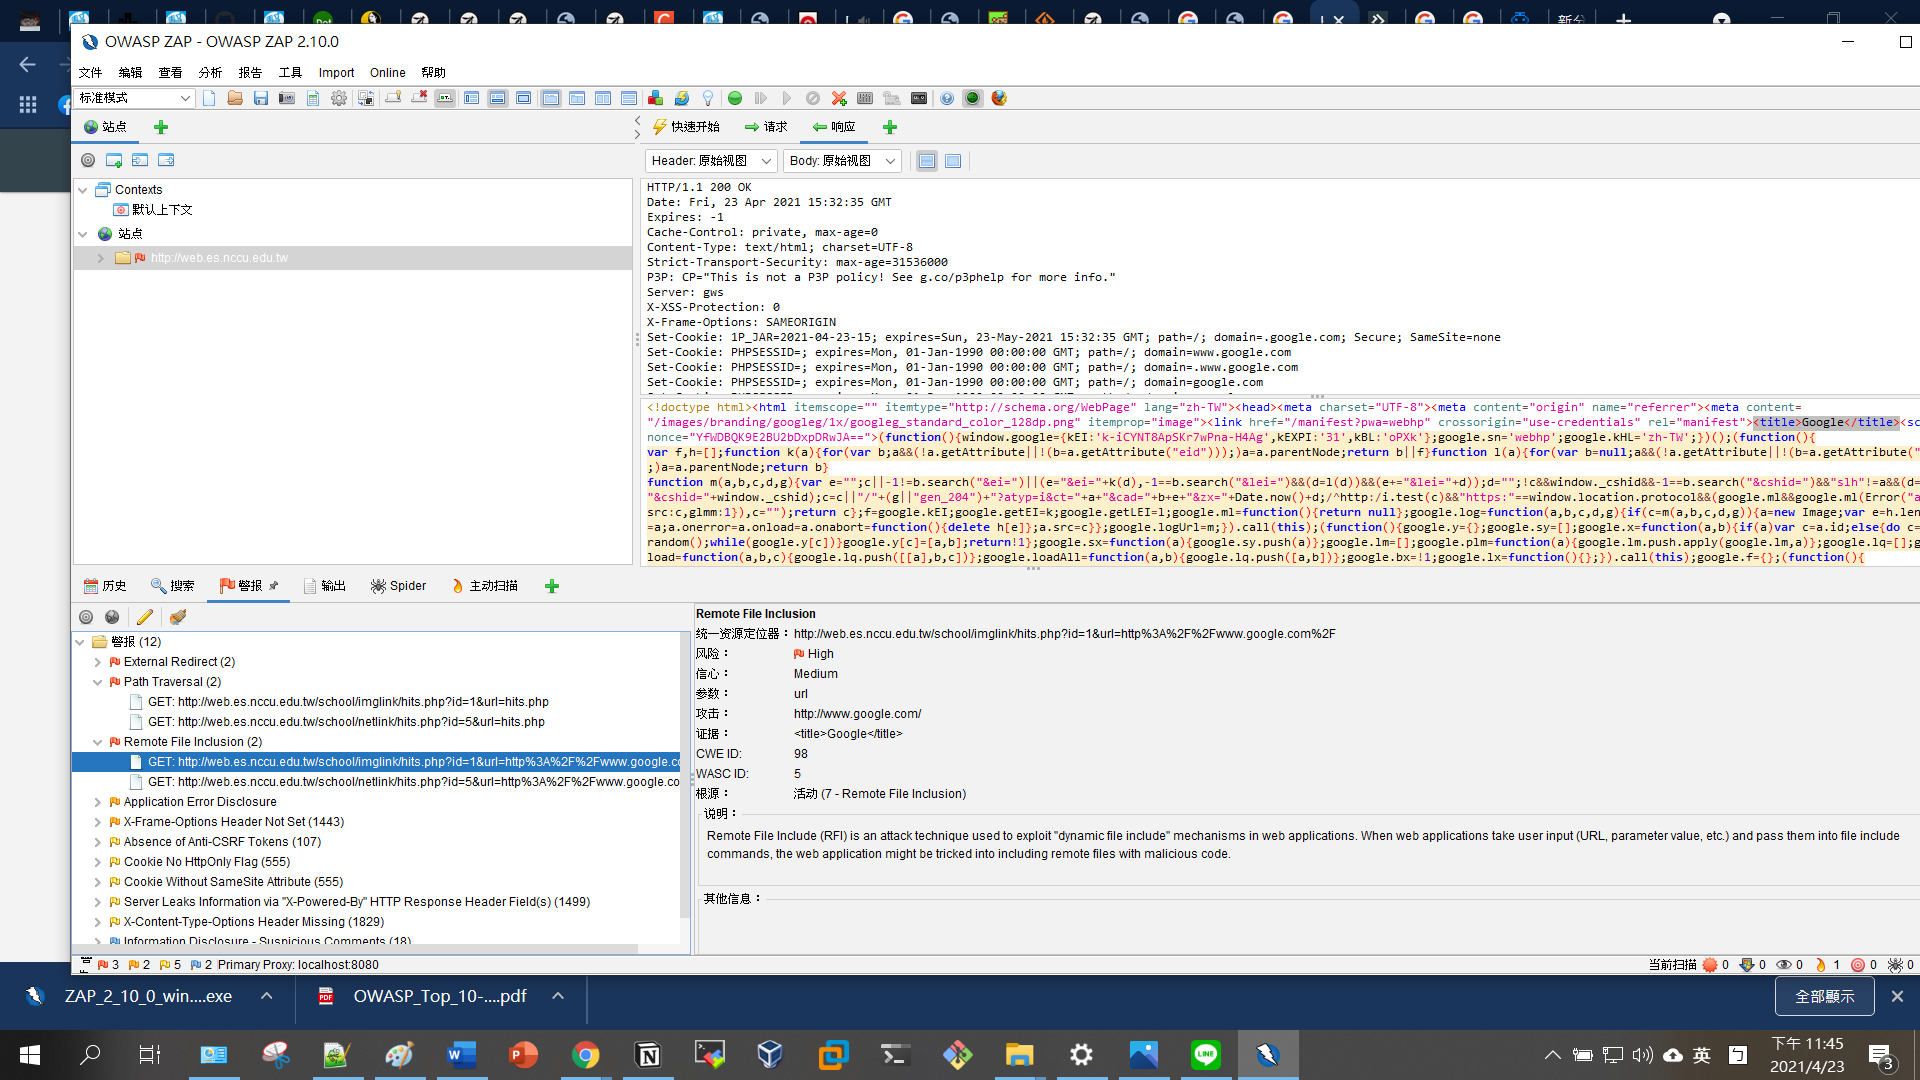Open Word from the Windows taskbar

coord(461,1055)
